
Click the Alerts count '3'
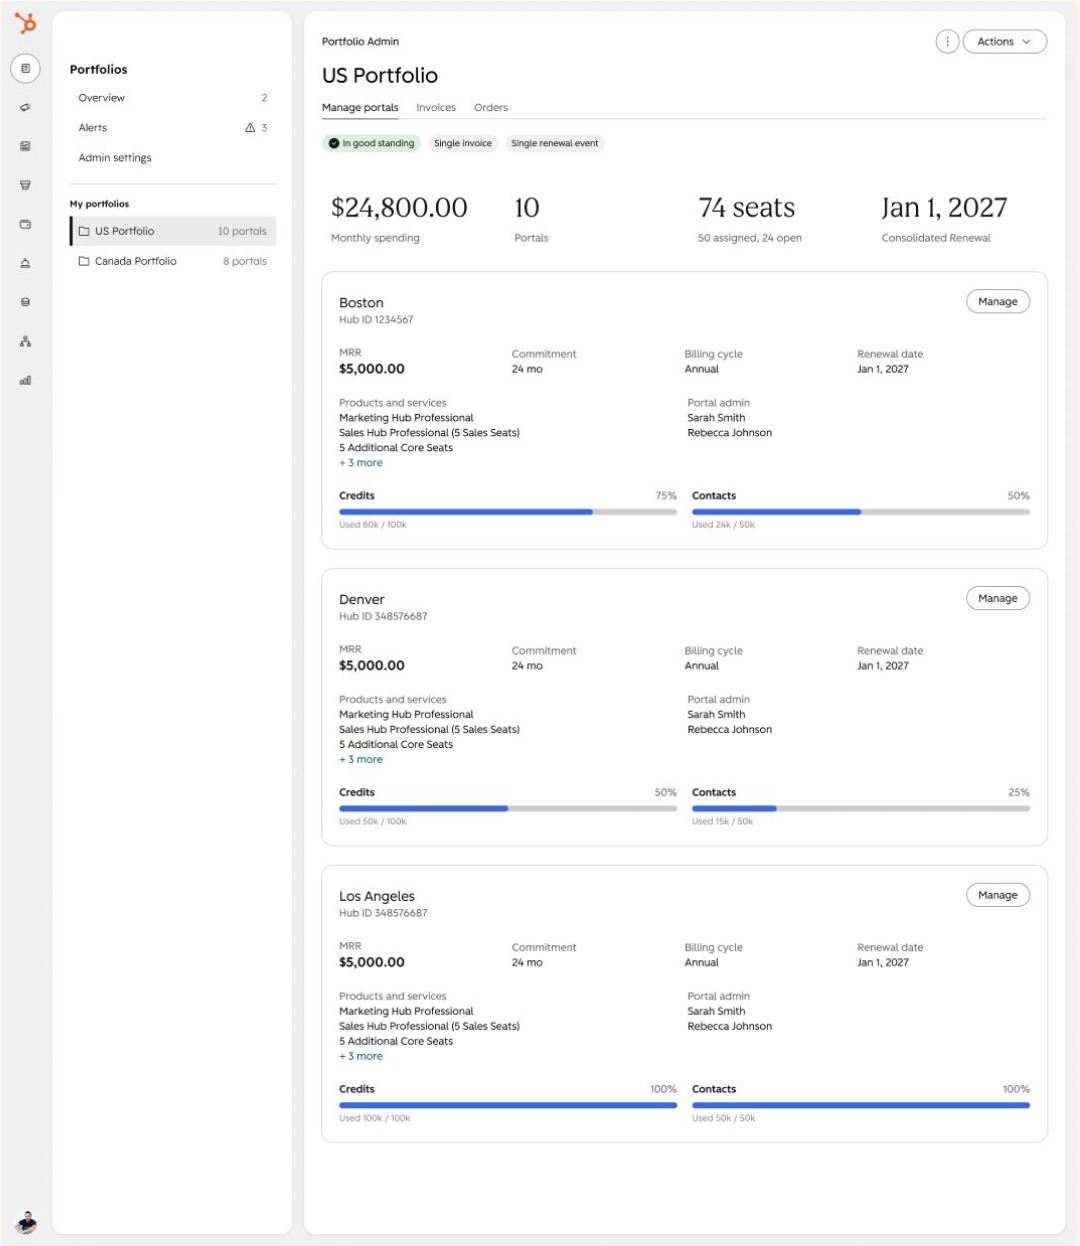pyautogui.click(x=264, y=128)
